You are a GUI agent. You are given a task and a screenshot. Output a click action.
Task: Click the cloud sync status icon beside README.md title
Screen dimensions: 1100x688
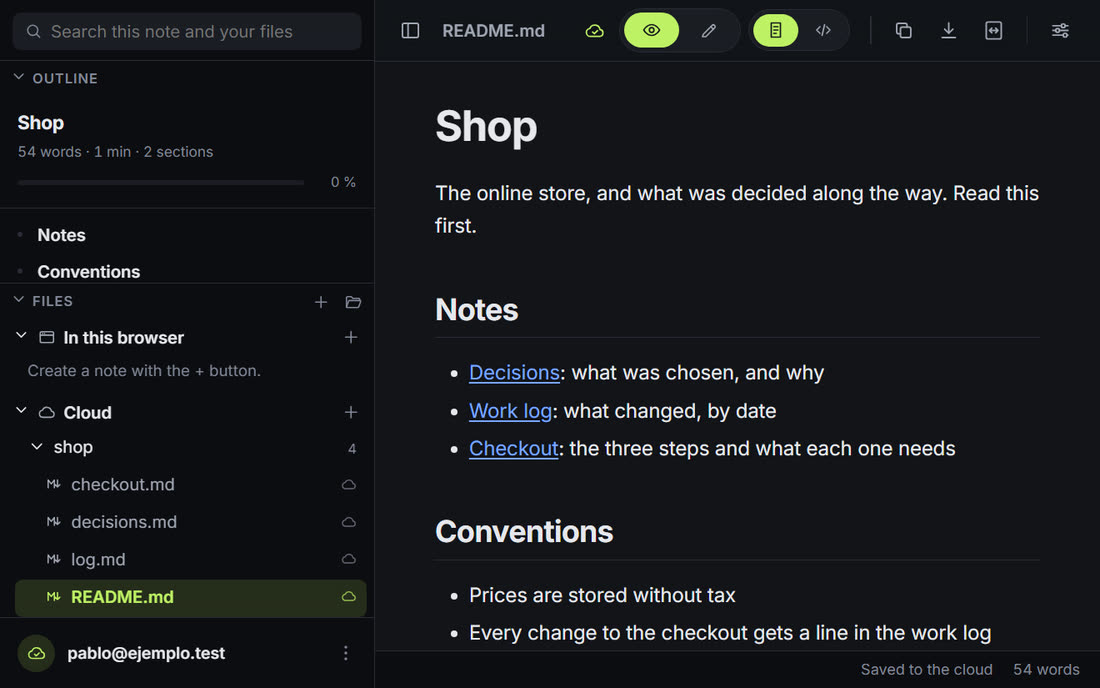(594, 31)
